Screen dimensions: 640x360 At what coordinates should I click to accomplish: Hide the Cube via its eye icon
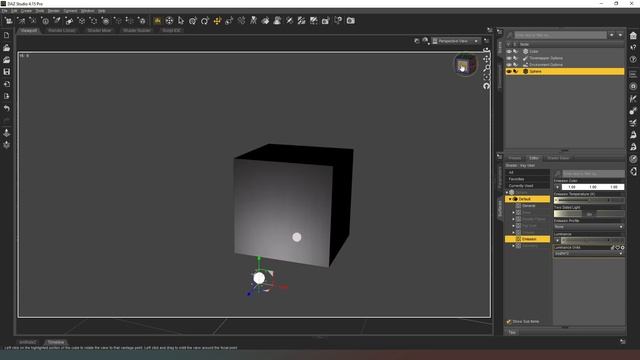coord(509,51)
